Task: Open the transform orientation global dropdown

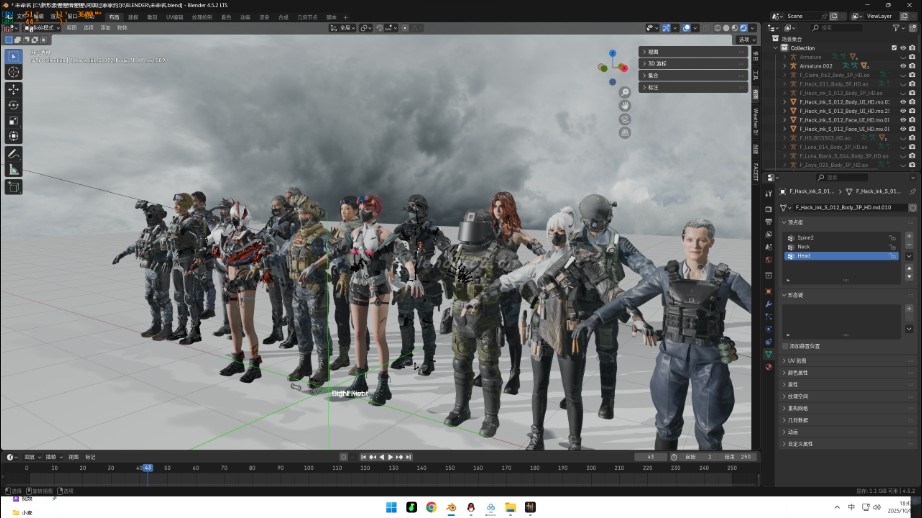Action: [x=342, y=28]
